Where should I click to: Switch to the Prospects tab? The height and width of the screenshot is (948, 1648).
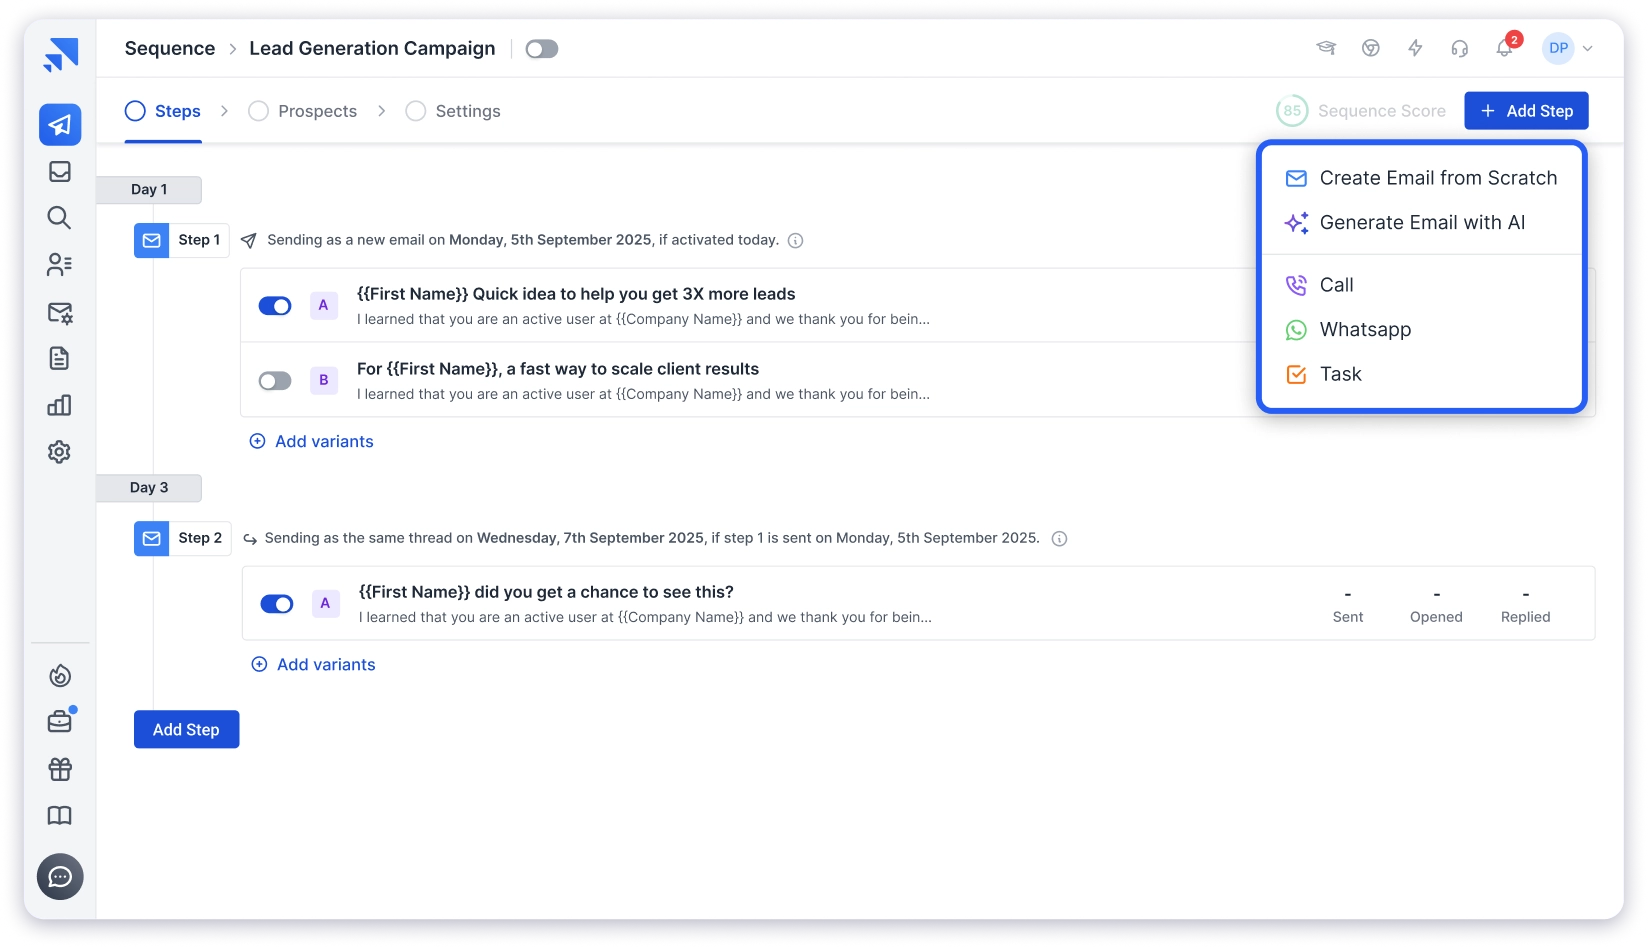point(317,111)
